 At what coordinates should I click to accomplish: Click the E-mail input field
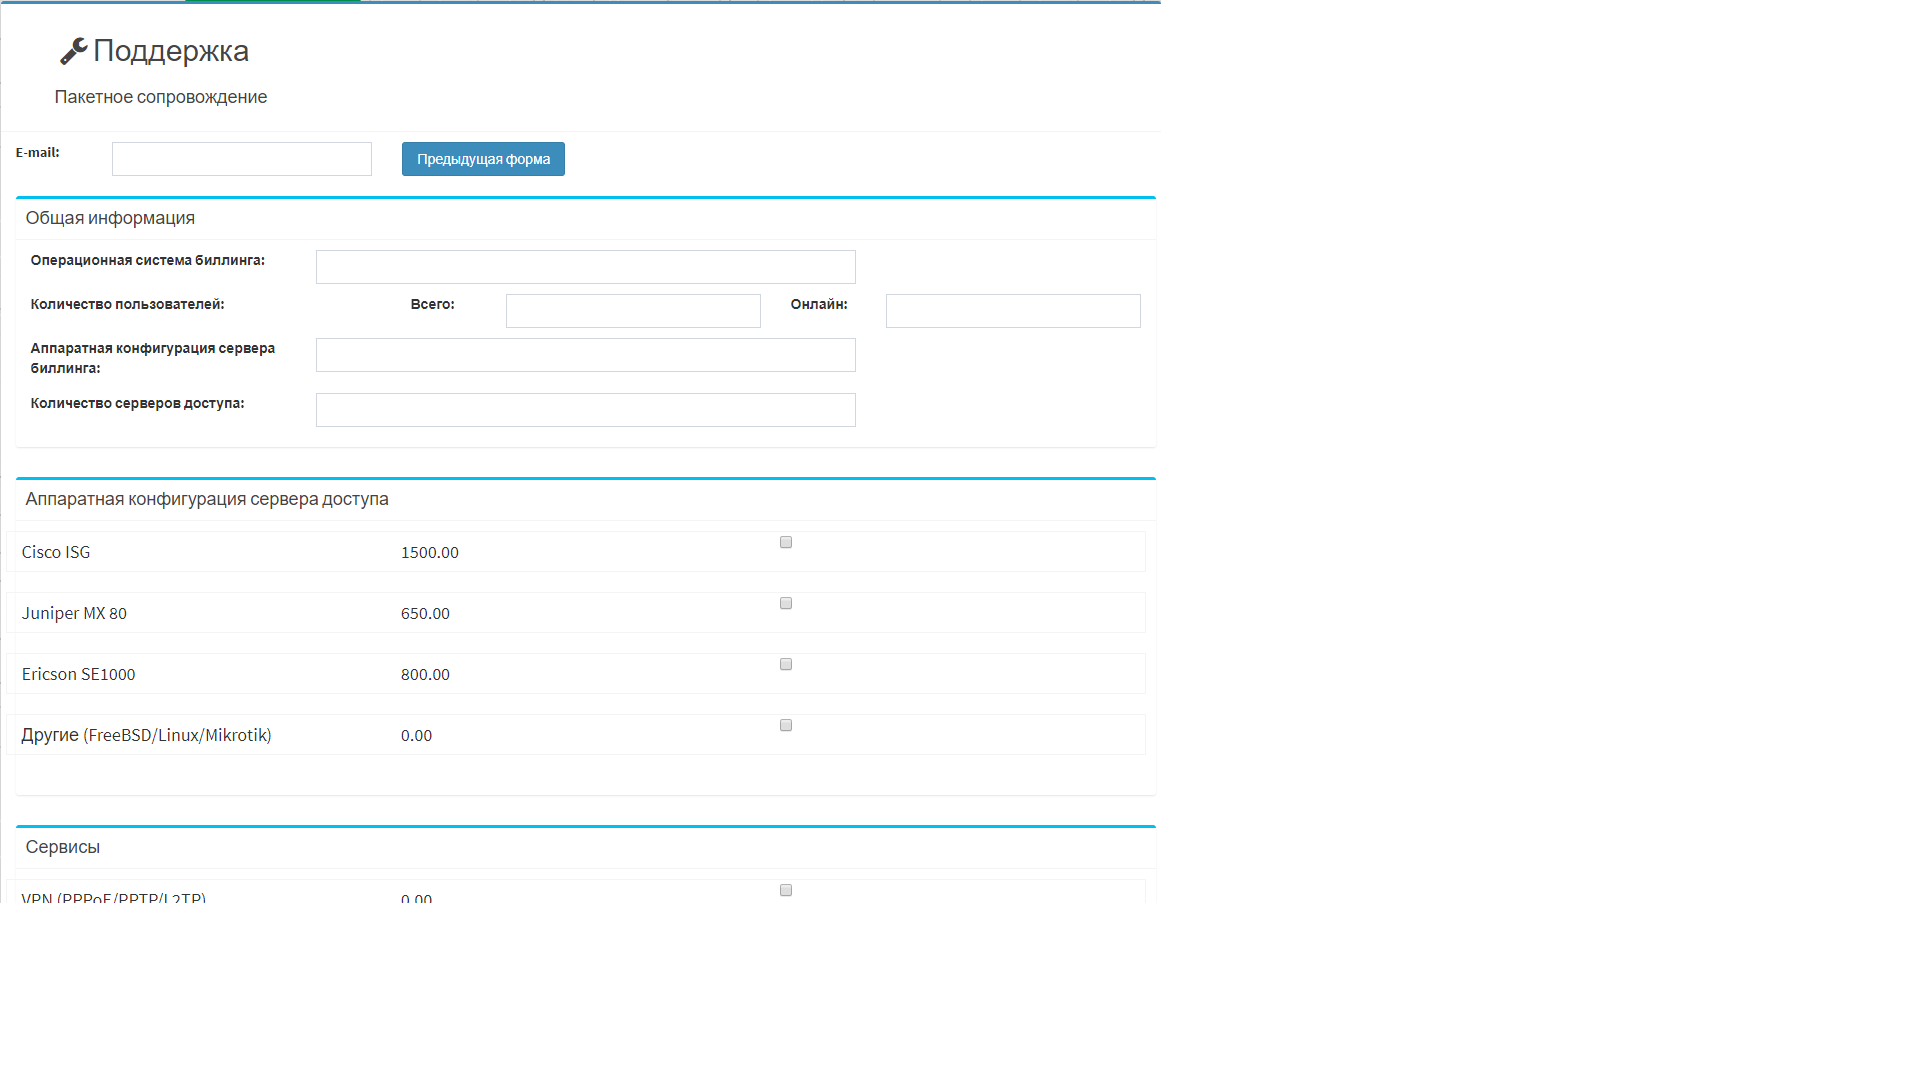[242, 159]
